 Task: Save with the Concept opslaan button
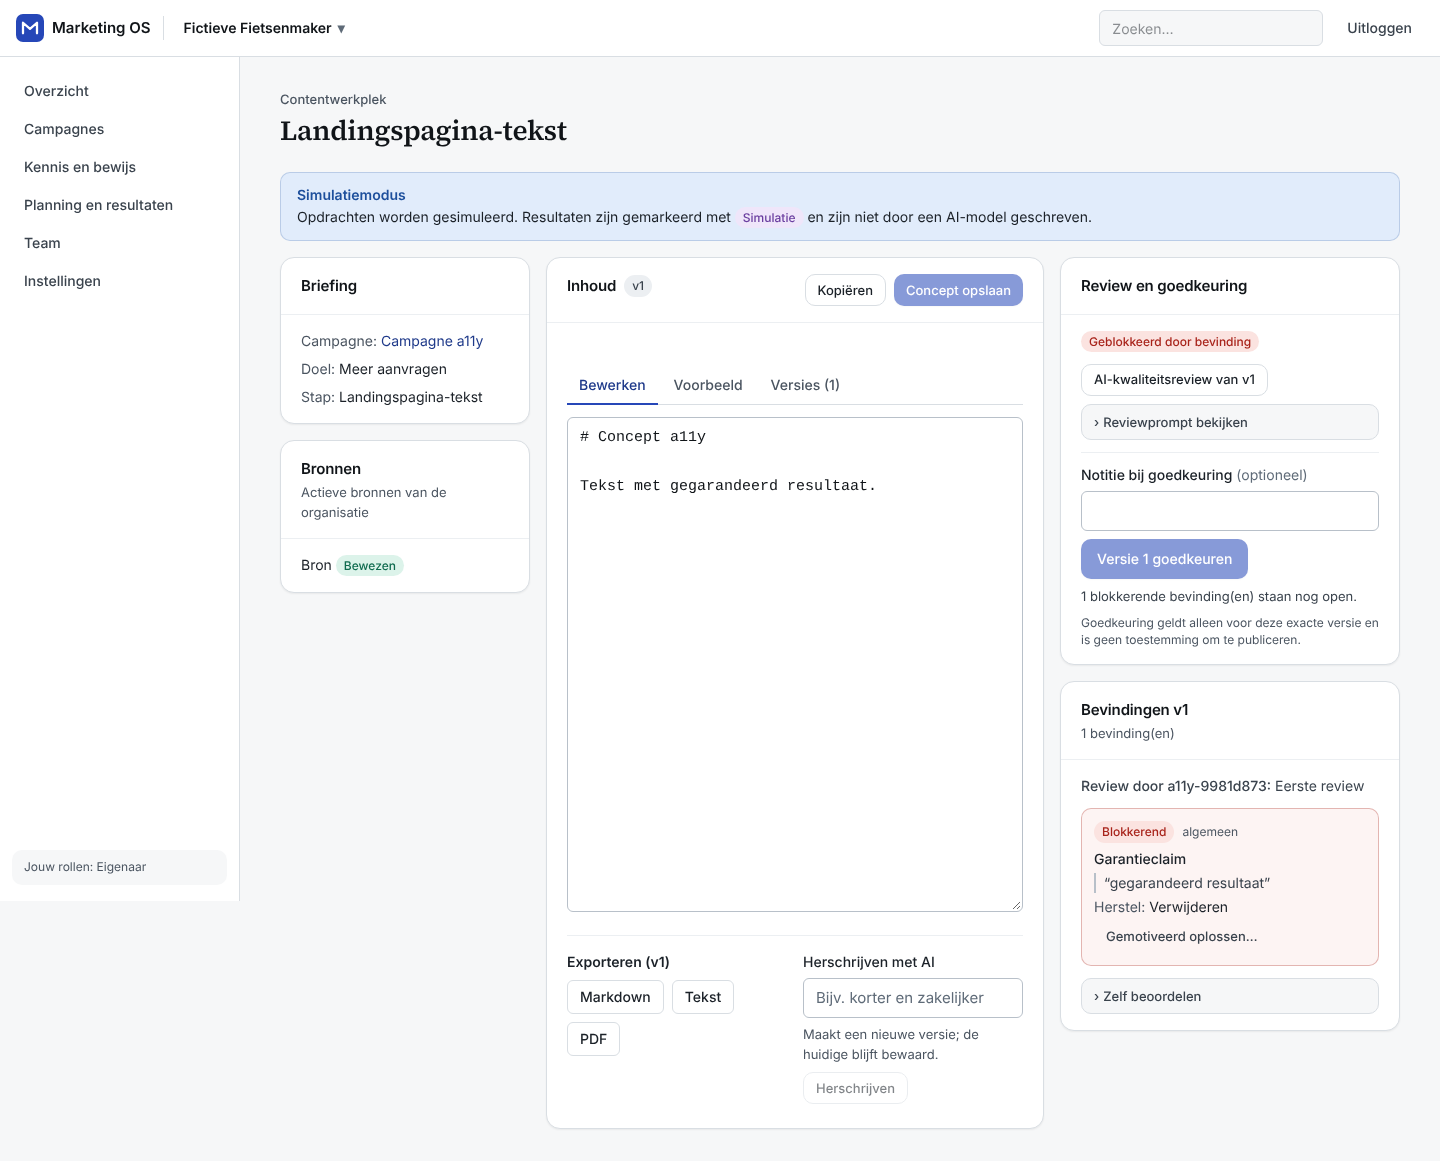tap(958, 290)
